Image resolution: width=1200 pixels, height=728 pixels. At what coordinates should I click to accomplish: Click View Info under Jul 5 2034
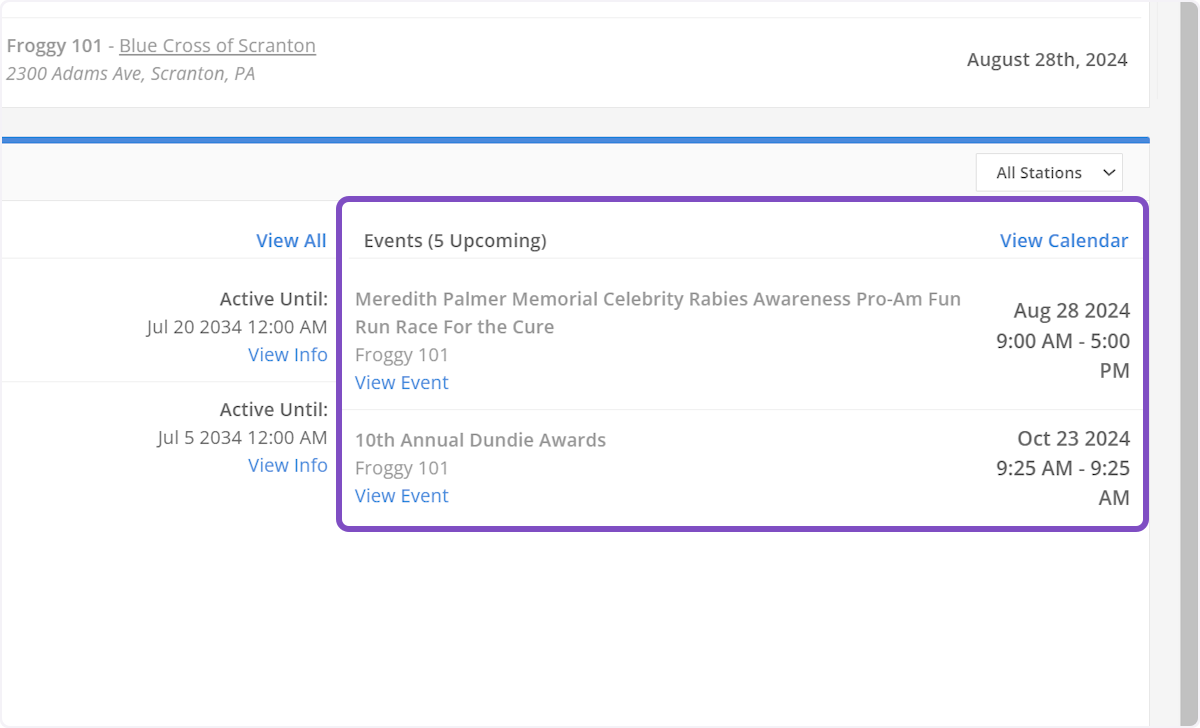coord(288,465)
